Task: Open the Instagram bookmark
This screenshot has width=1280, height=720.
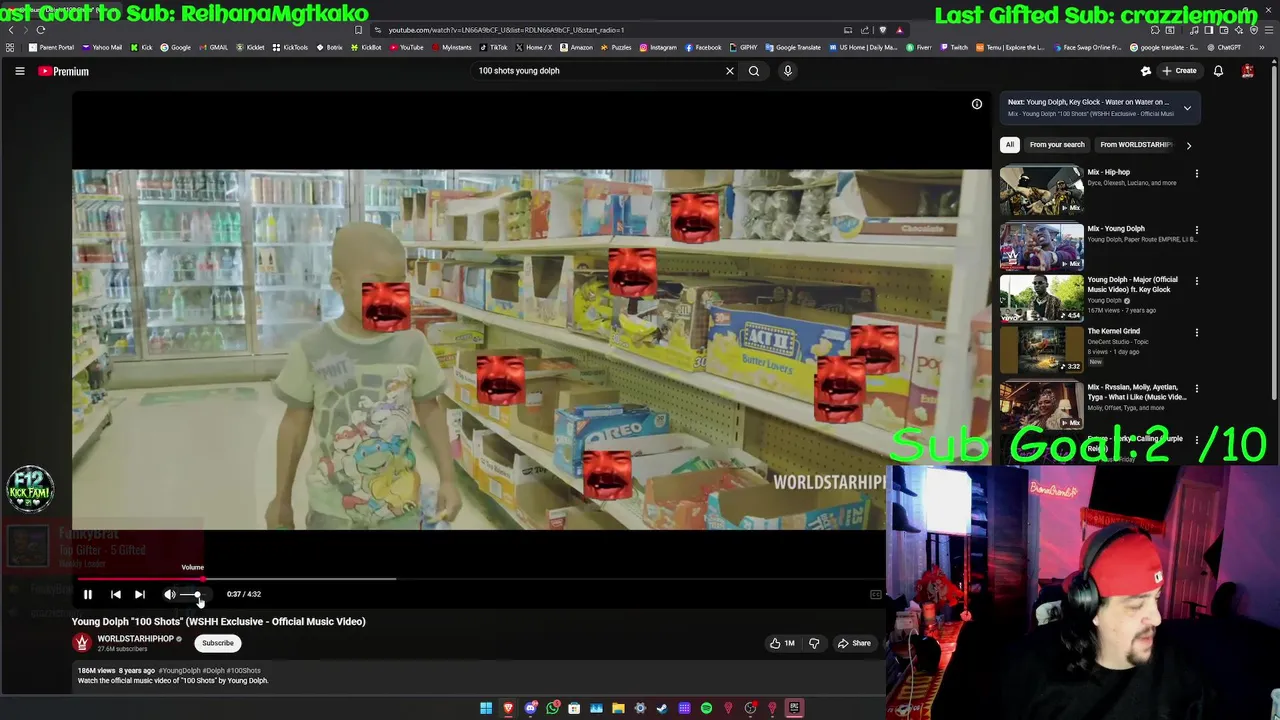Action: tap(658, 47)
